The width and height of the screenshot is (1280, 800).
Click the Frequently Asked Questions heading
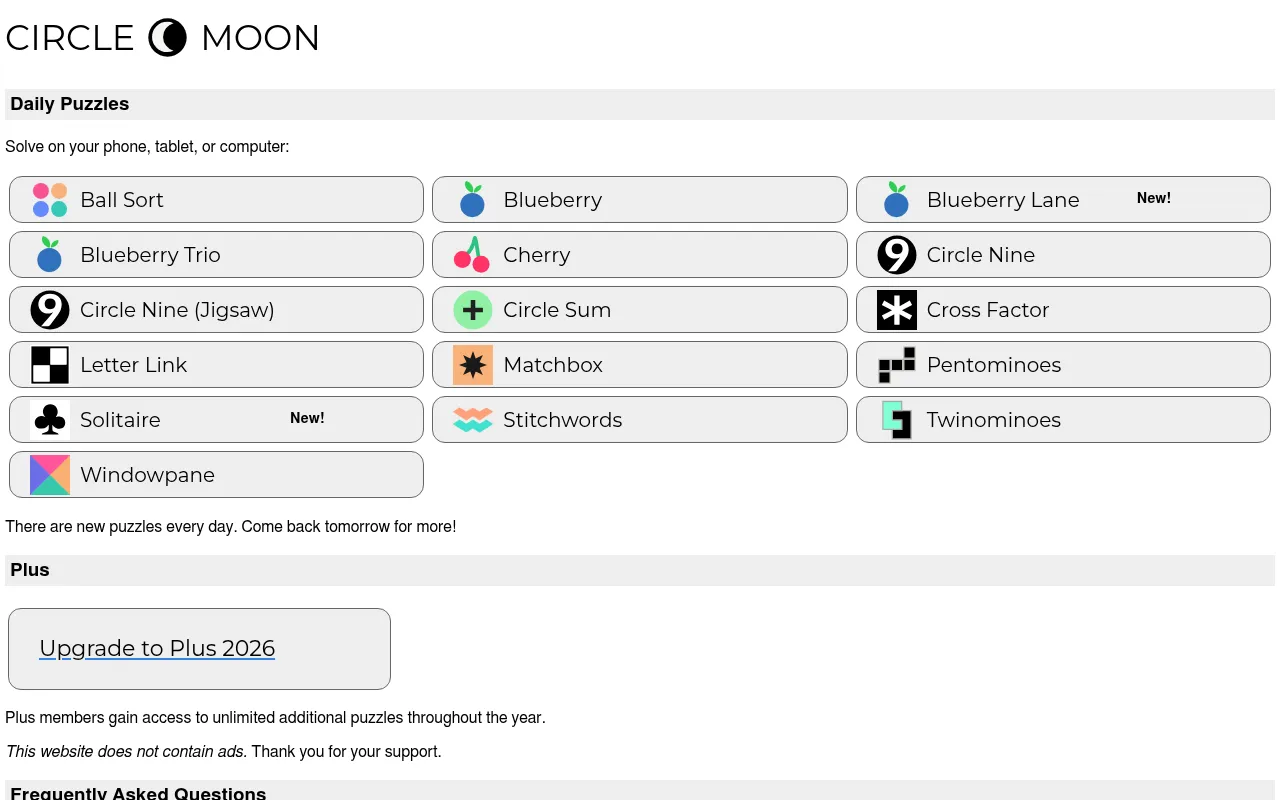138,793
